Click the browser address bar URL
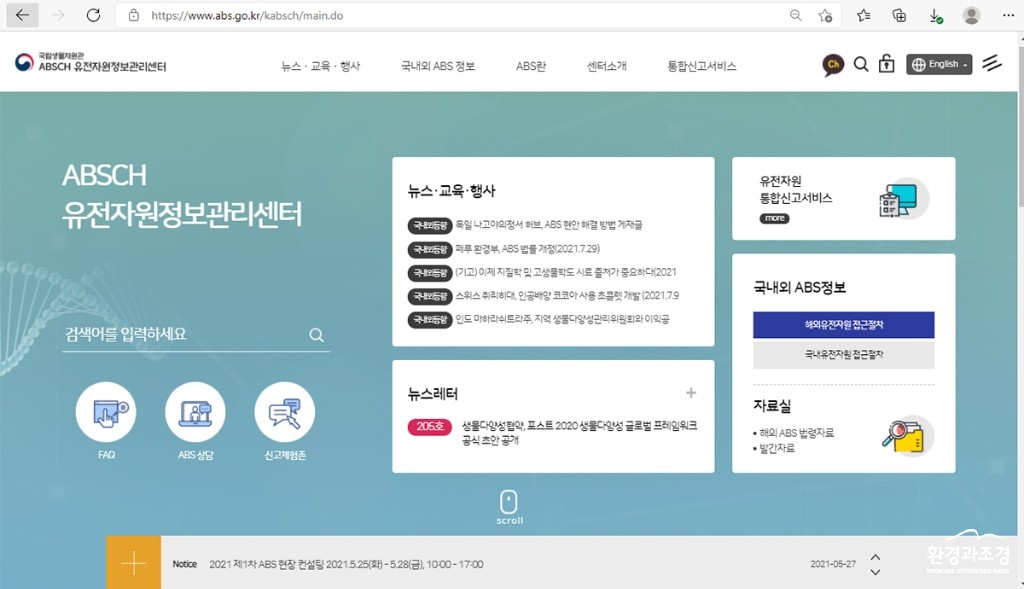Screen dimensions: 1024x589 click(247, 15)
